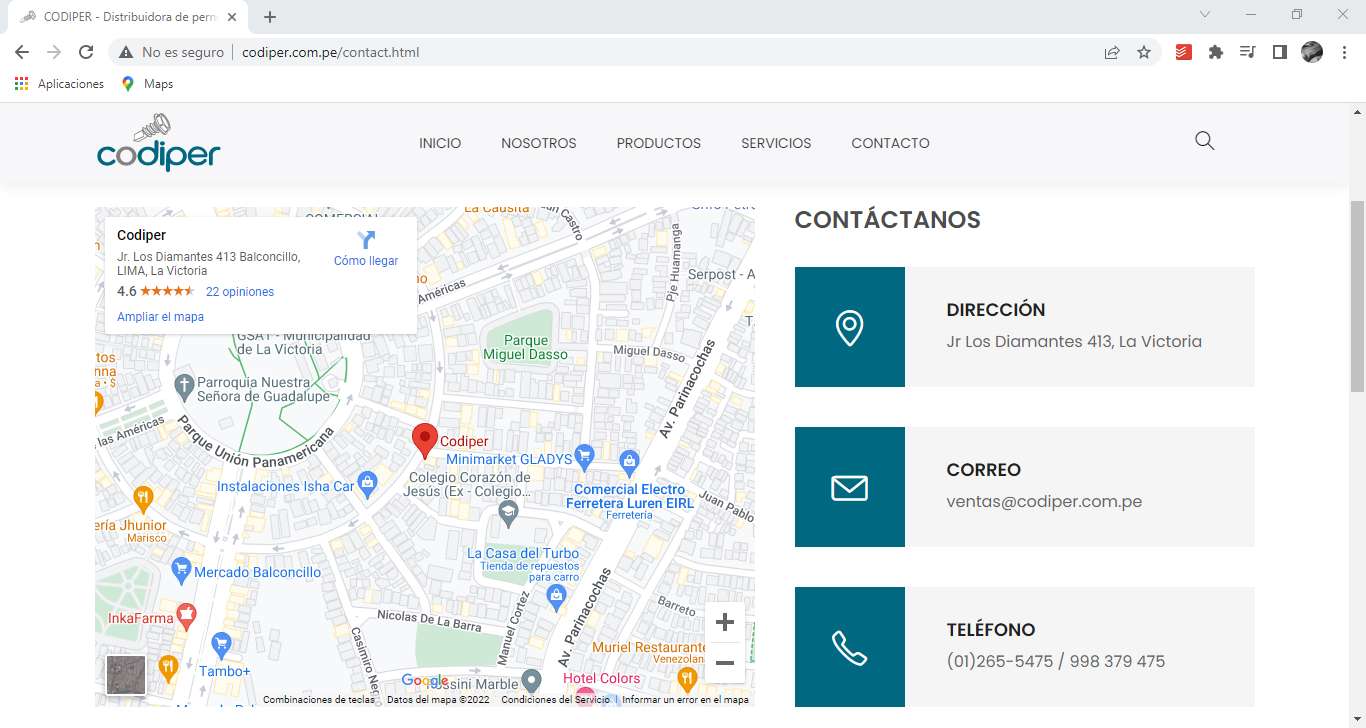Screen dimensions: 1366x728
Task: Click the Colegio Corazón de Jesús school marker
Action: pyautogui.click(x=509, y=513)
